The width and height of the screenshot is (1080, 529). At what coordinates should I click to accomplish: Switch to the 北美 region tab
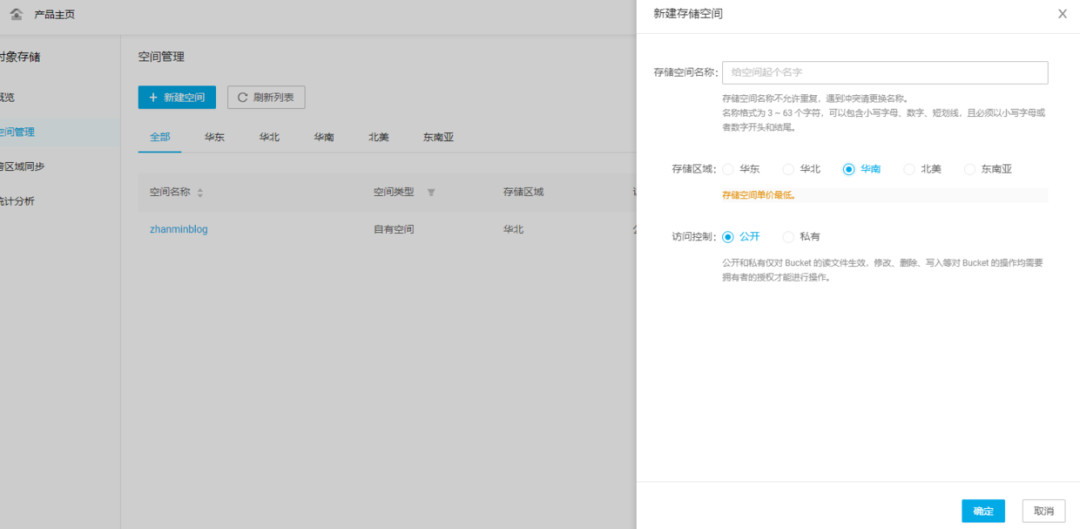coord(378,137)
